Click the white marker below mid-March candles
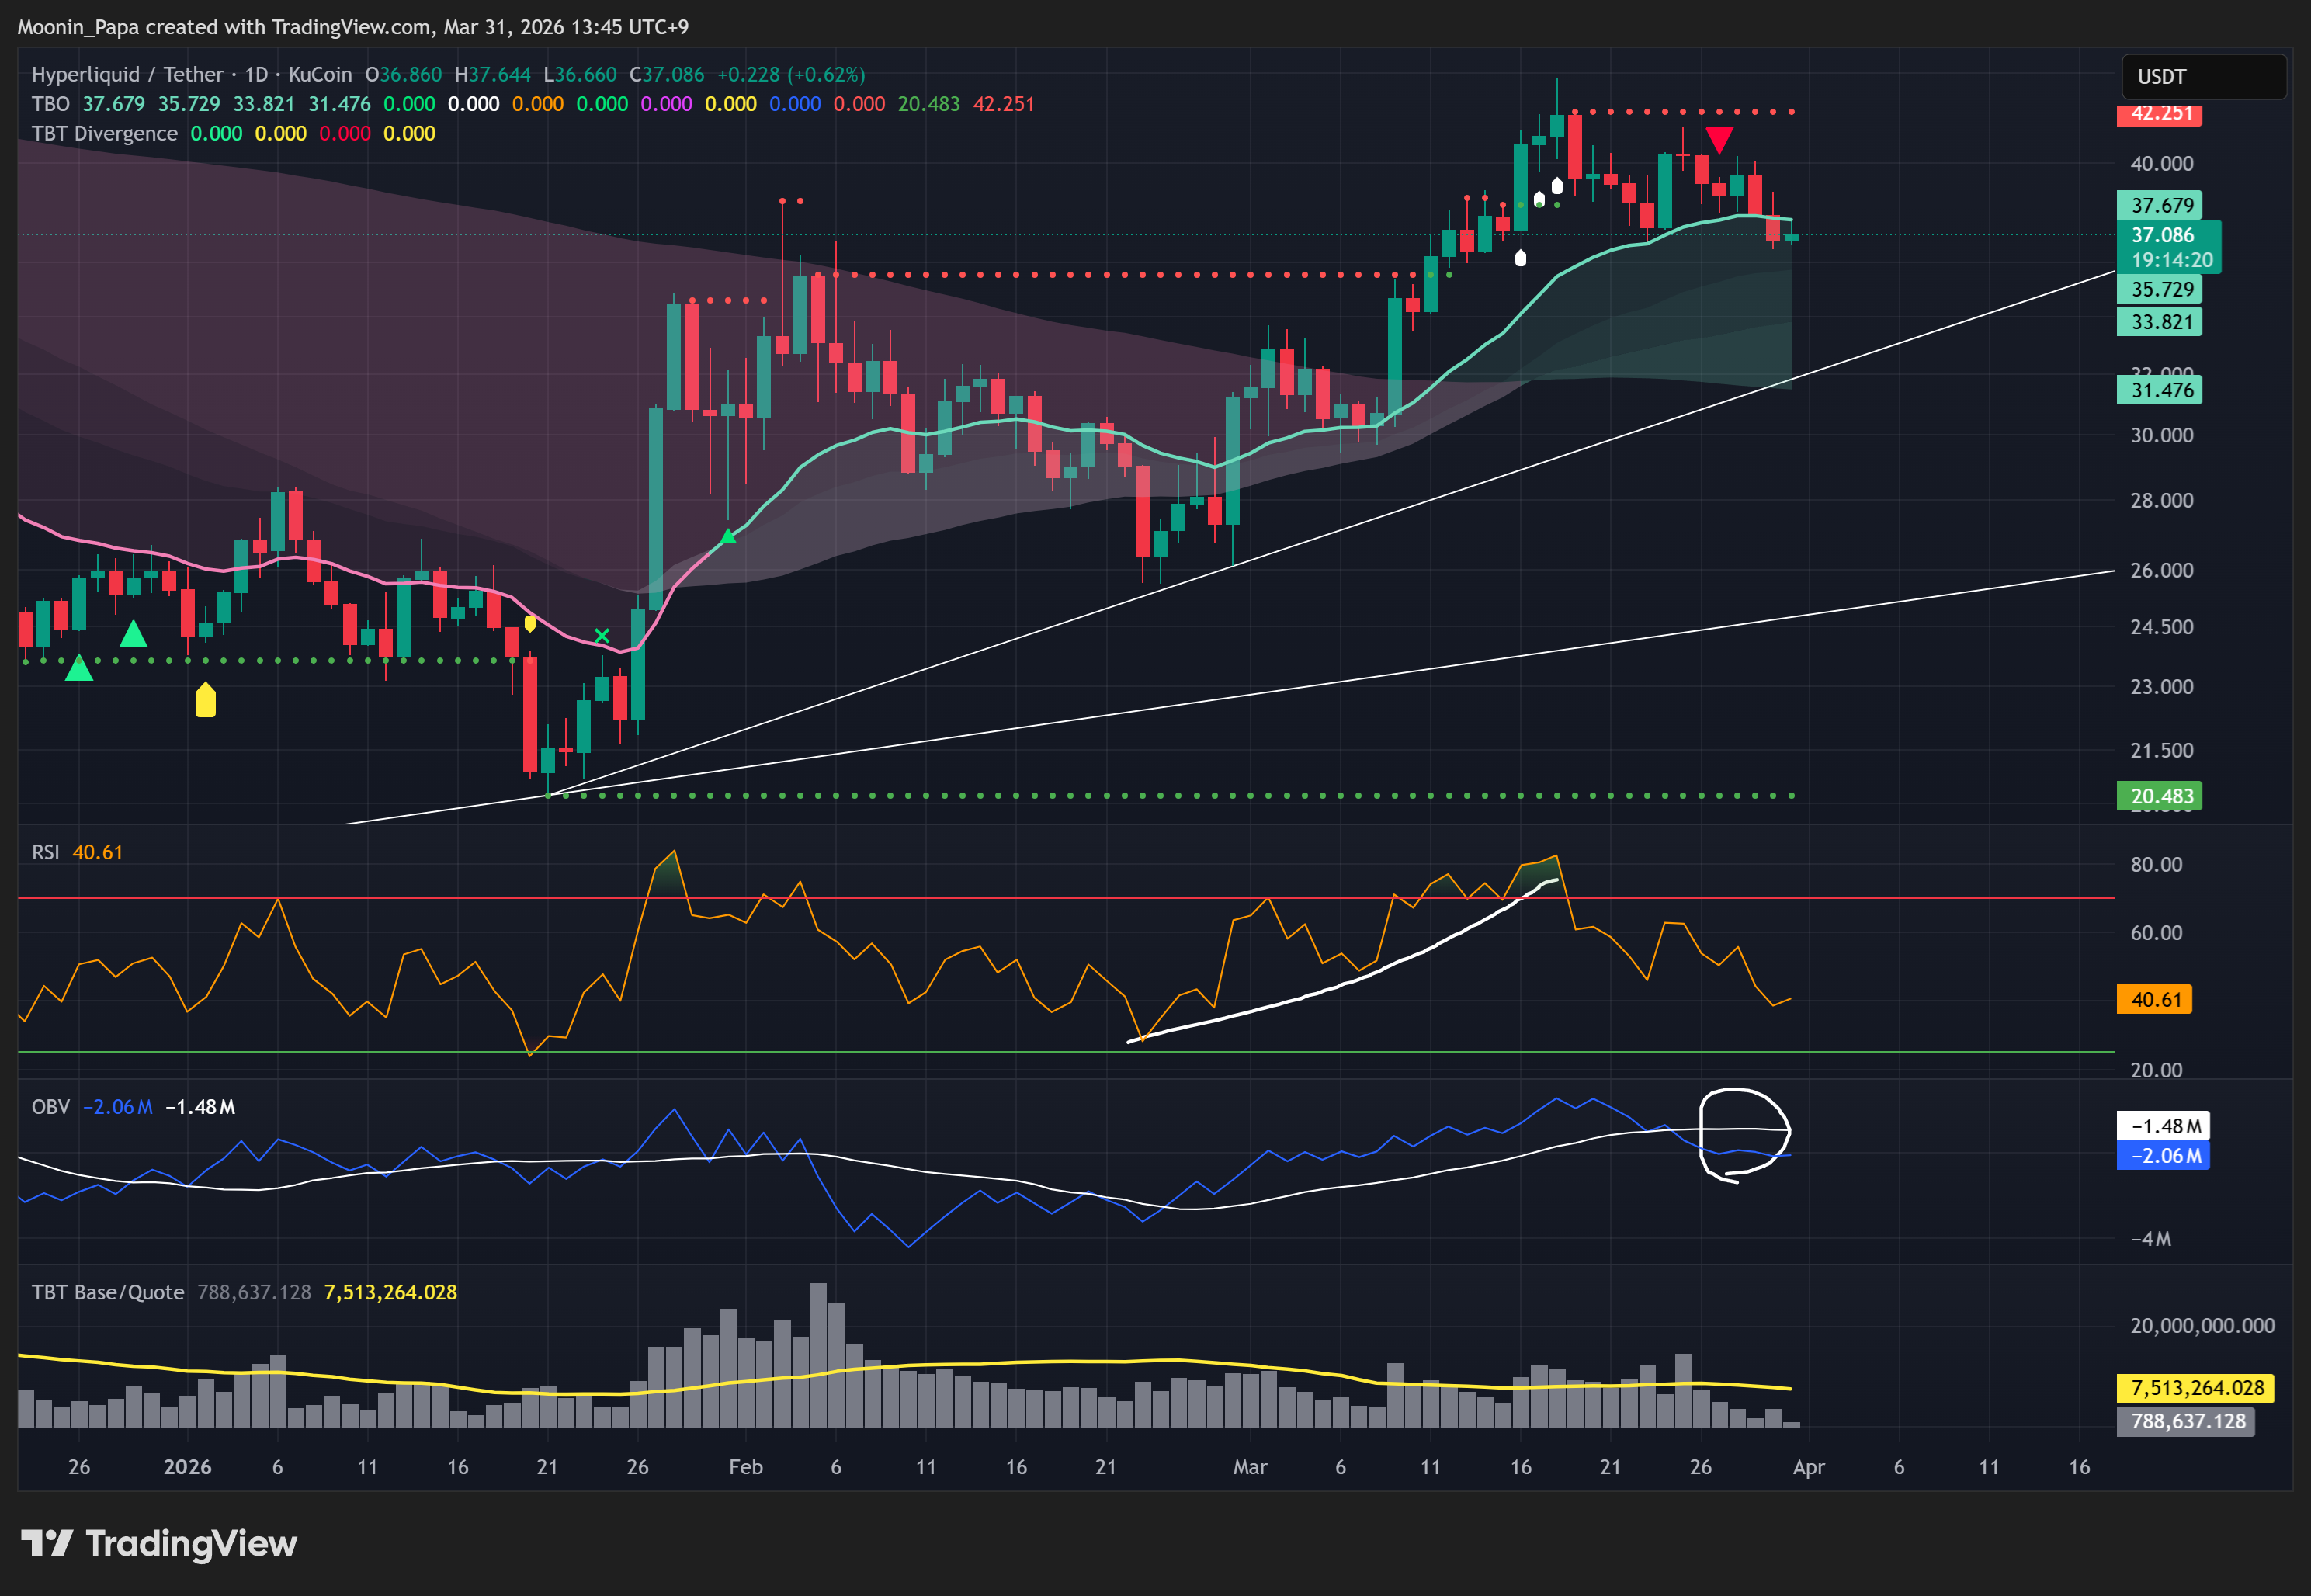2311x1596 pixels. tap(1520, 258)
